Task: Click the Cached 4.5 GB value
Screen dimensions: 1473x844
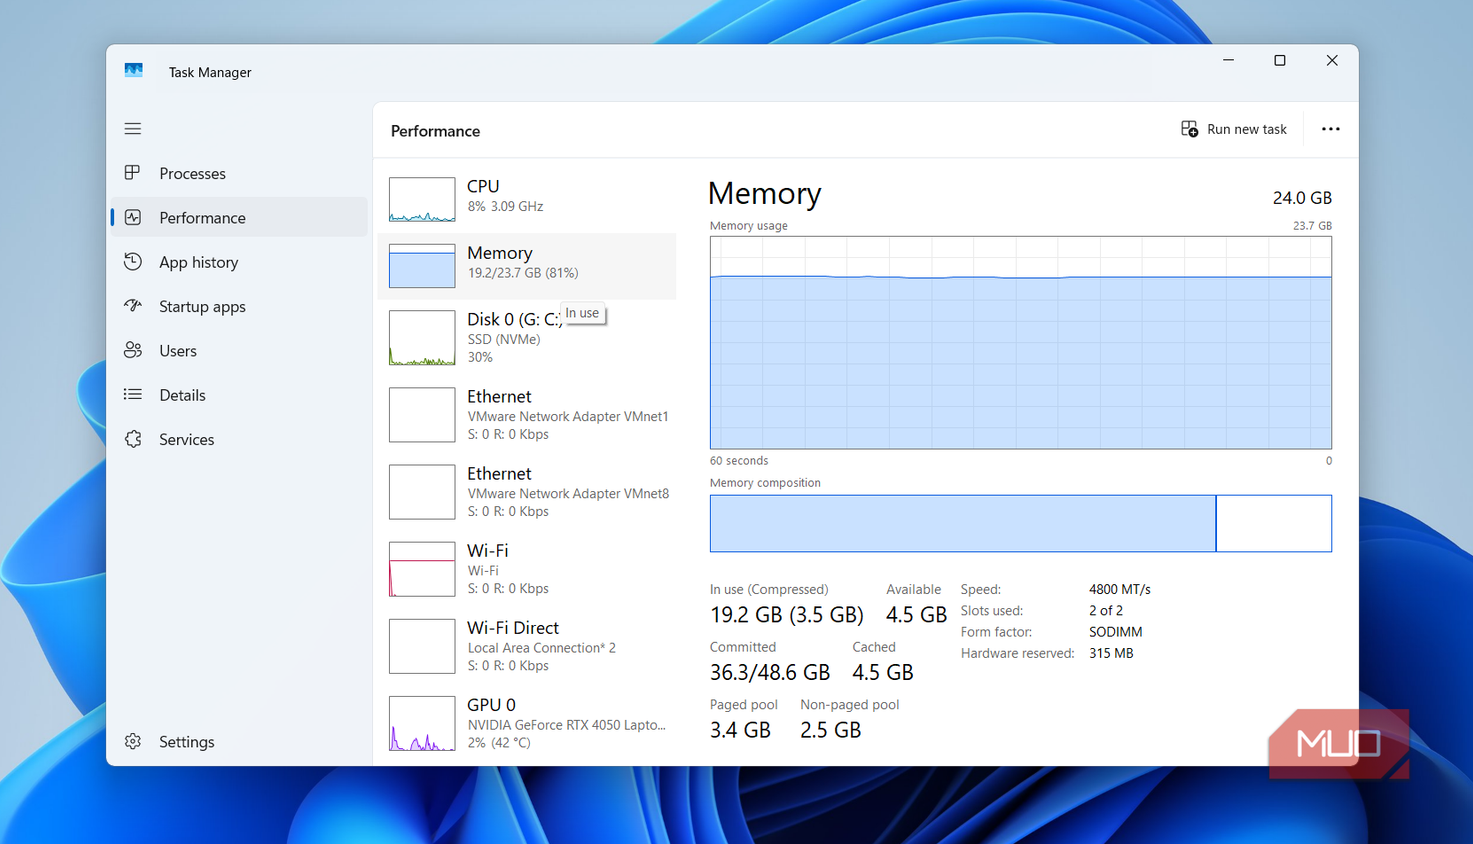Action: (882, 672)
